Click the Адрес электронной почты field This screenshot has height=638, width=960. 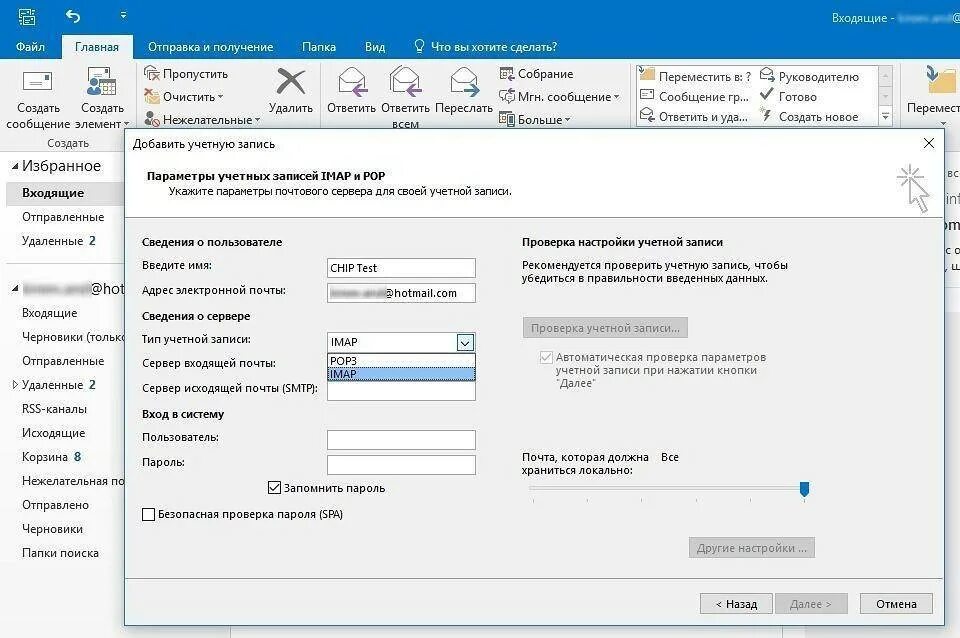pyautogui.click(x=401, y=293)
